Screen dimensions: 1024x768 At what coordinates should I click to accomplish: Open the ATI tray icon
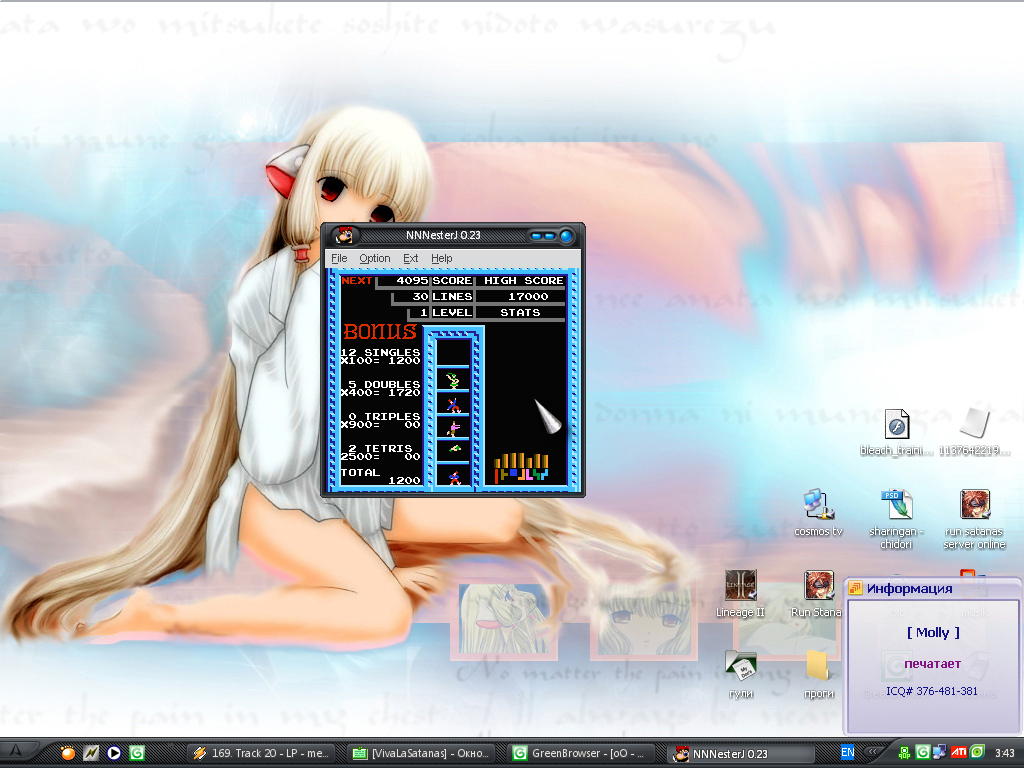(x=958, y=753)
